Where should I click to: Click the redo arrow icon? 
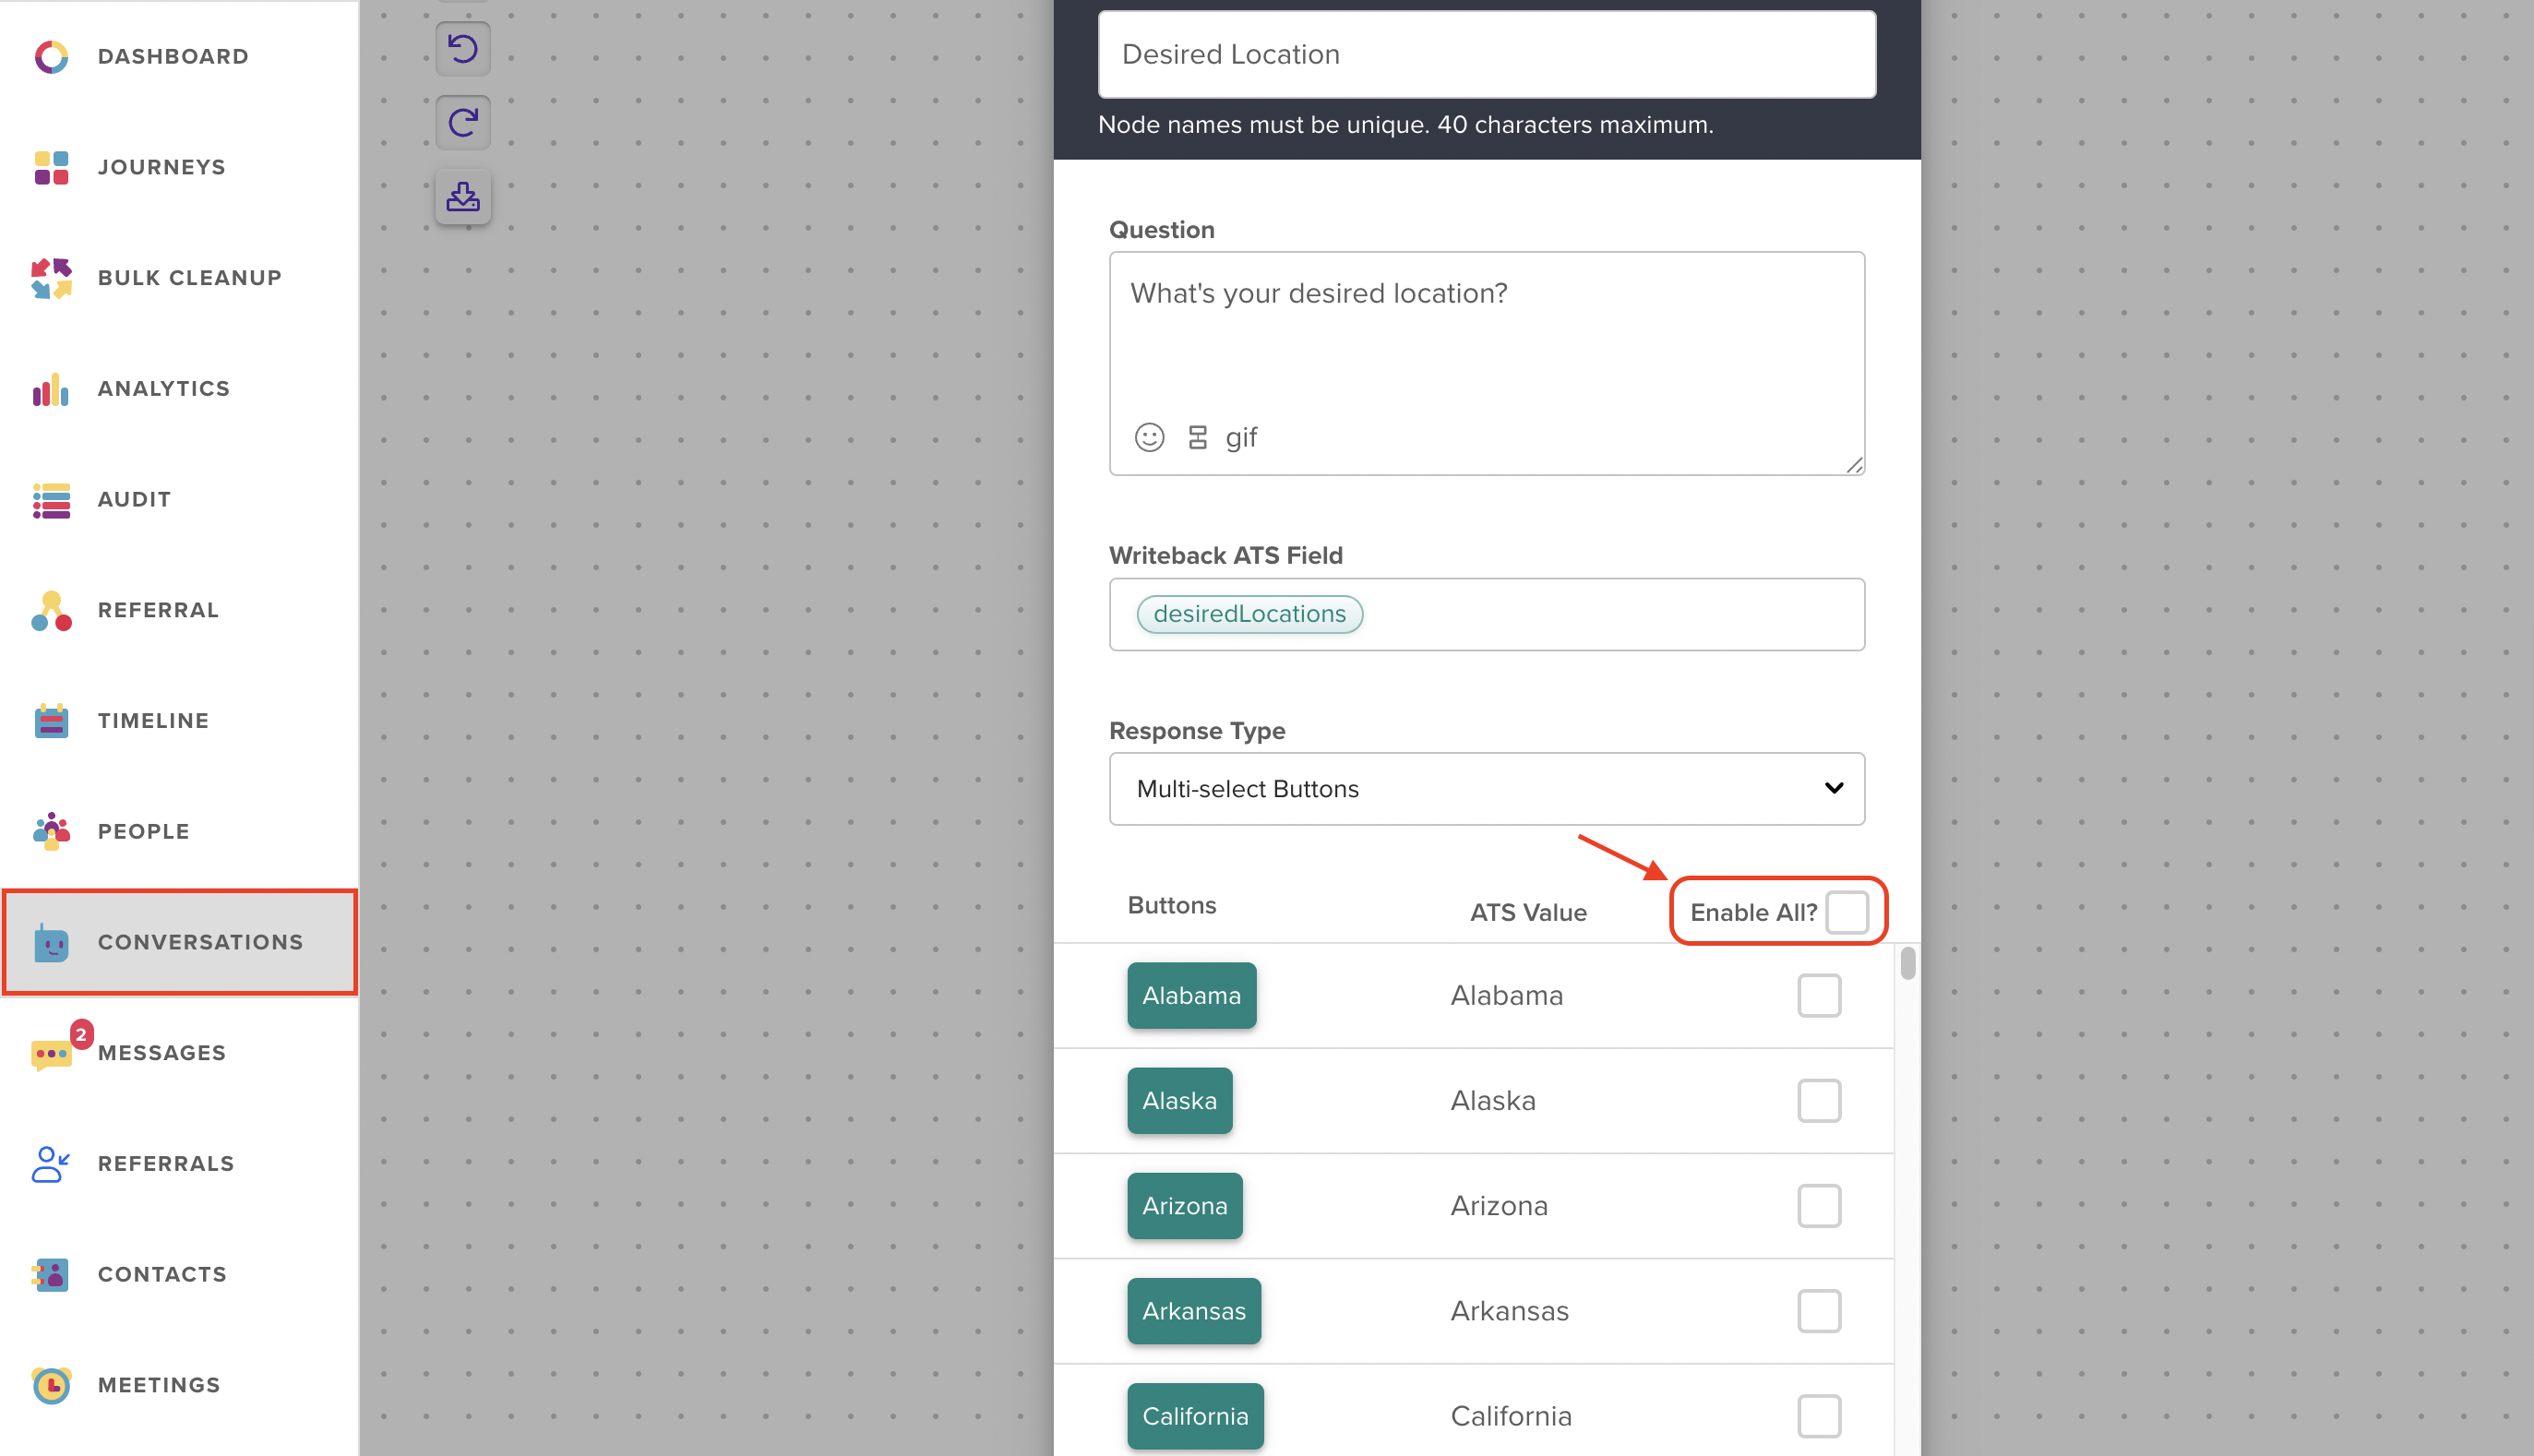462,122
